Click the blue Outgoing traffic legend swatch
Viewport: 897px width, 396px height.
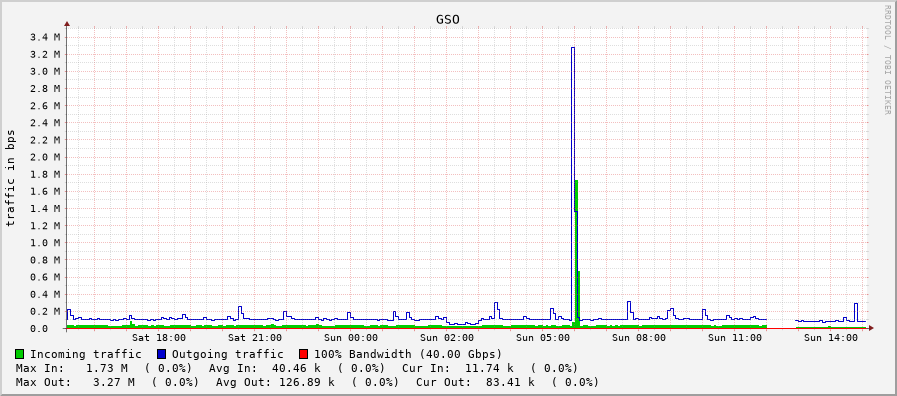tap(161, 354)
